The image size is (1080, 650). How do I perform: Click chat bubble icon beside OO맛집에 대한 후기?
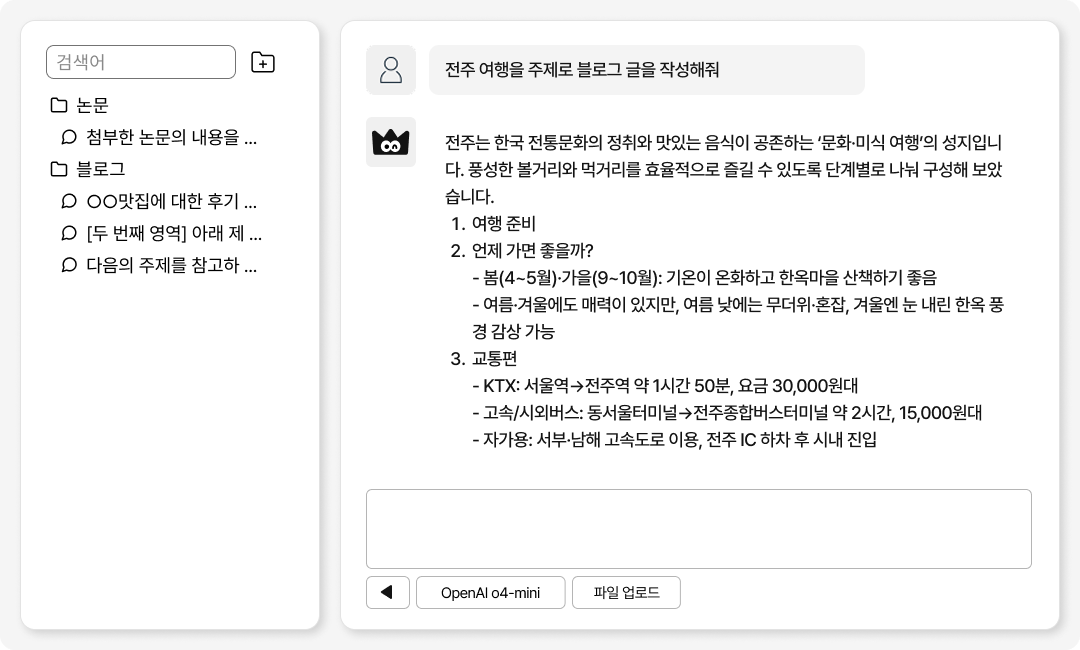point(69,201)
